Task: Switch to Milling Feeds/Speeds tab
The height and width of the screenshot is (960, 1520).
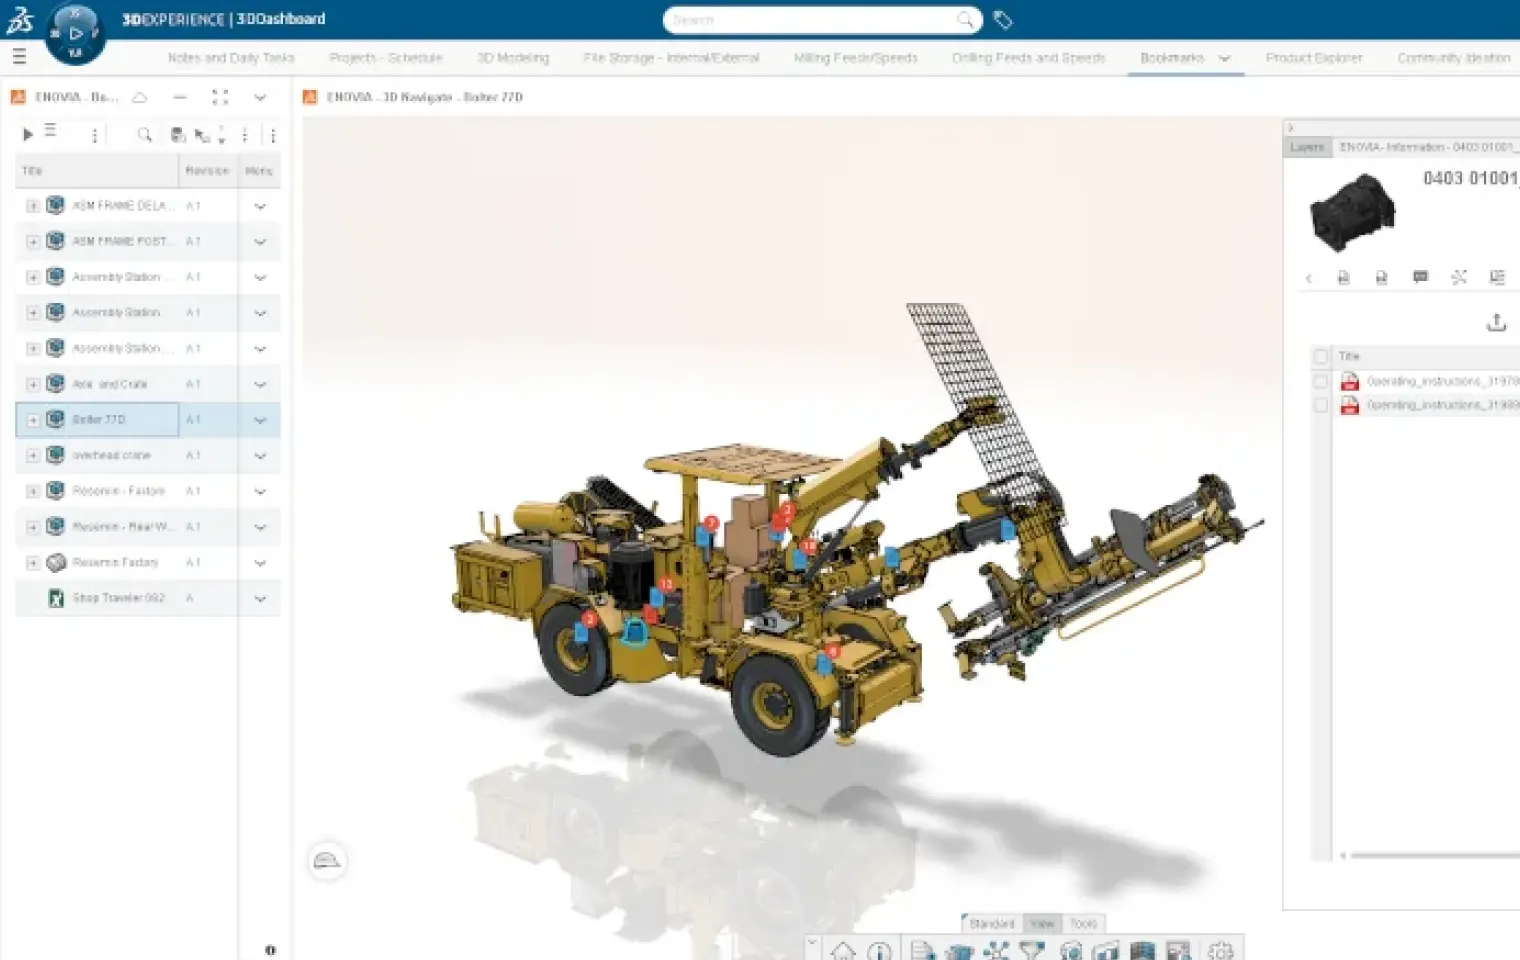Action: [855, 58]
